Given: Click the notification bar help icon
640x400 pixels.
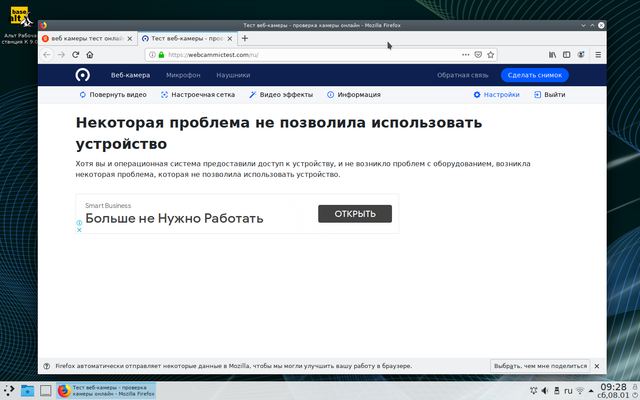Looking at the screenshot, I should (47, 366).
